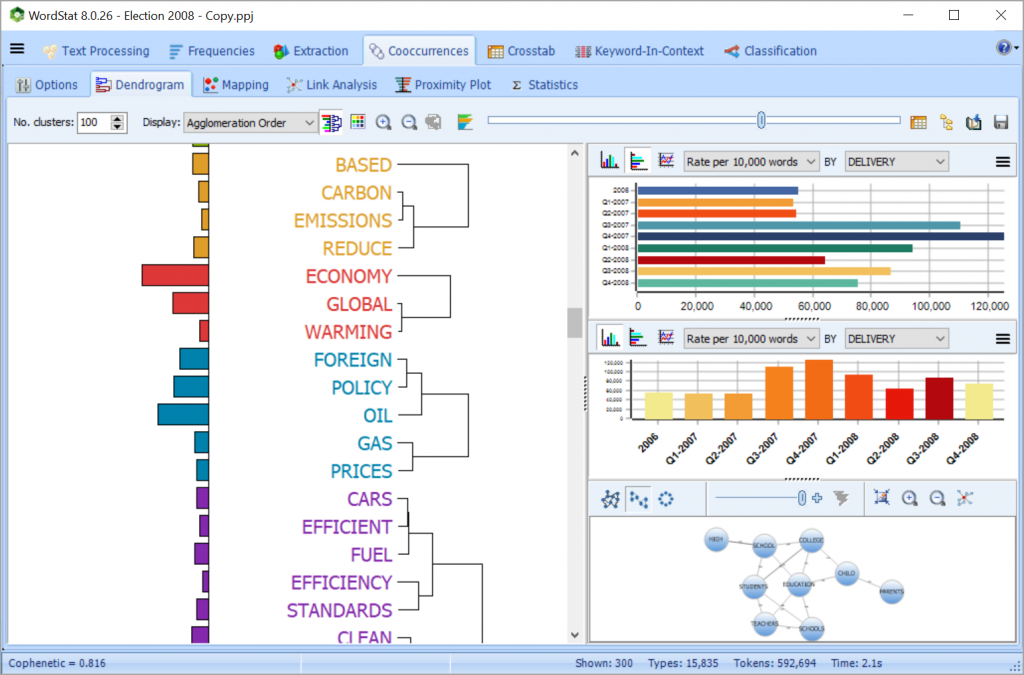The width and height of the screenshot is (1024, 675).
Task: Toggle horizontal bar display for bottom chart
Action: 635,338
